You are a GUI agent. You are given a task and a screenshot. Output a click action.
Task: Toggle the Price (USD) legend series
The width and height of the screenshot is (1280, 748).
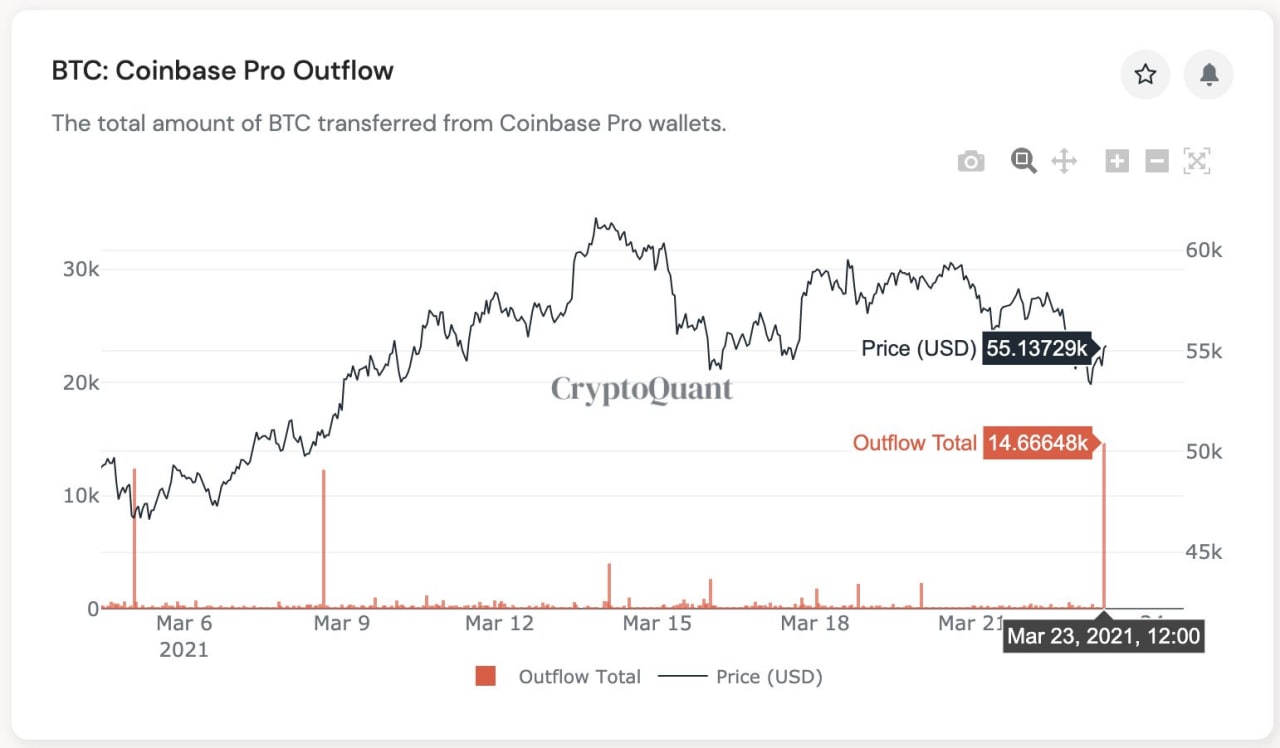(x=768, y=677)
